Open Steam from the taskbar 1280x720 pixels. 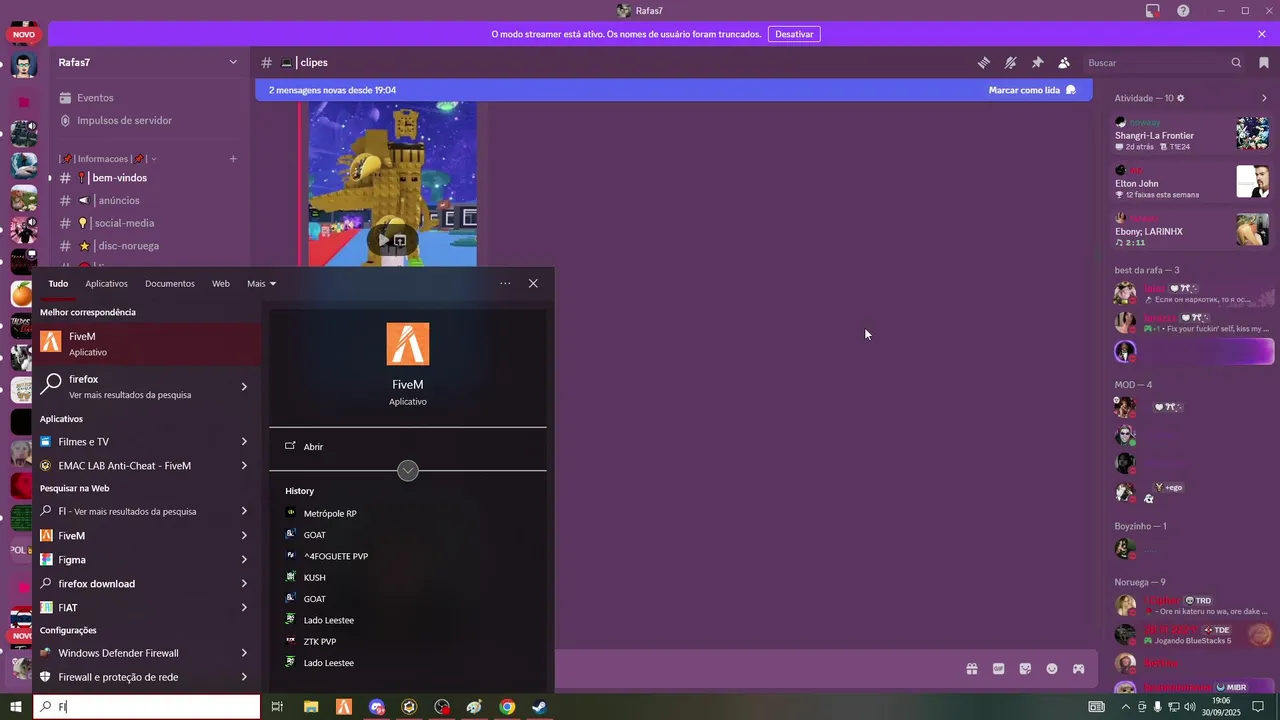click(539, 707)
